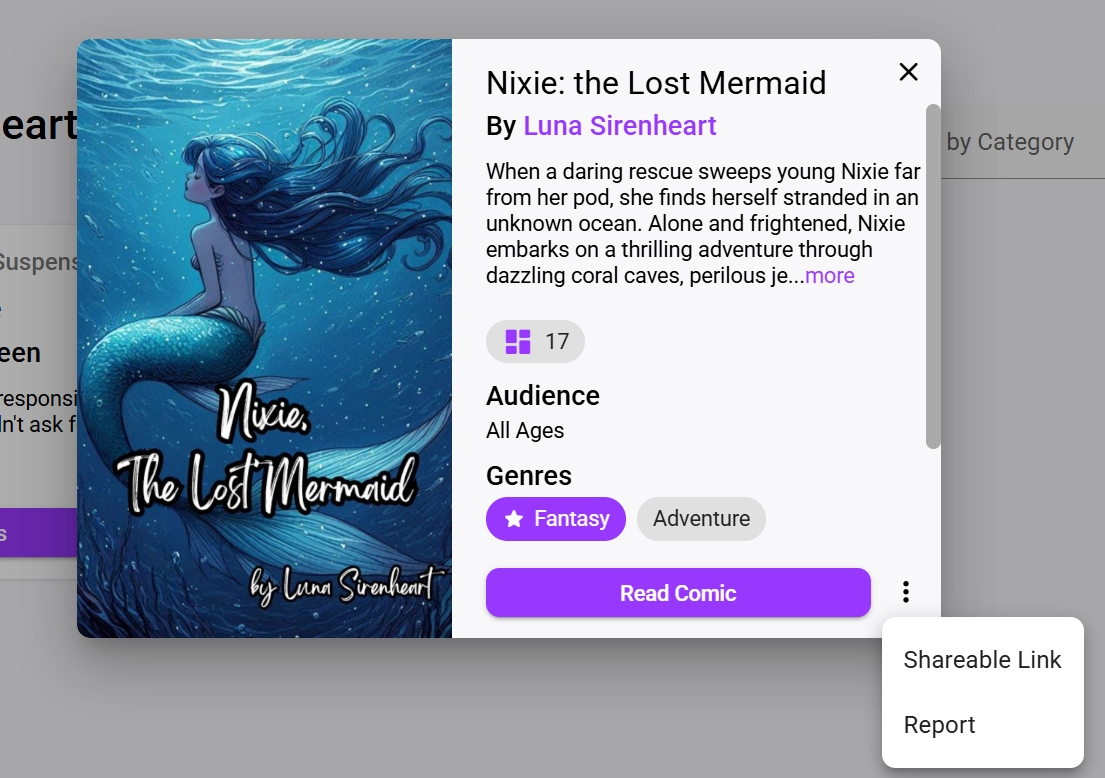
Task: Click the dialog's vertical scrollbar
Action: pyautogui.click(x=933, y=276)
